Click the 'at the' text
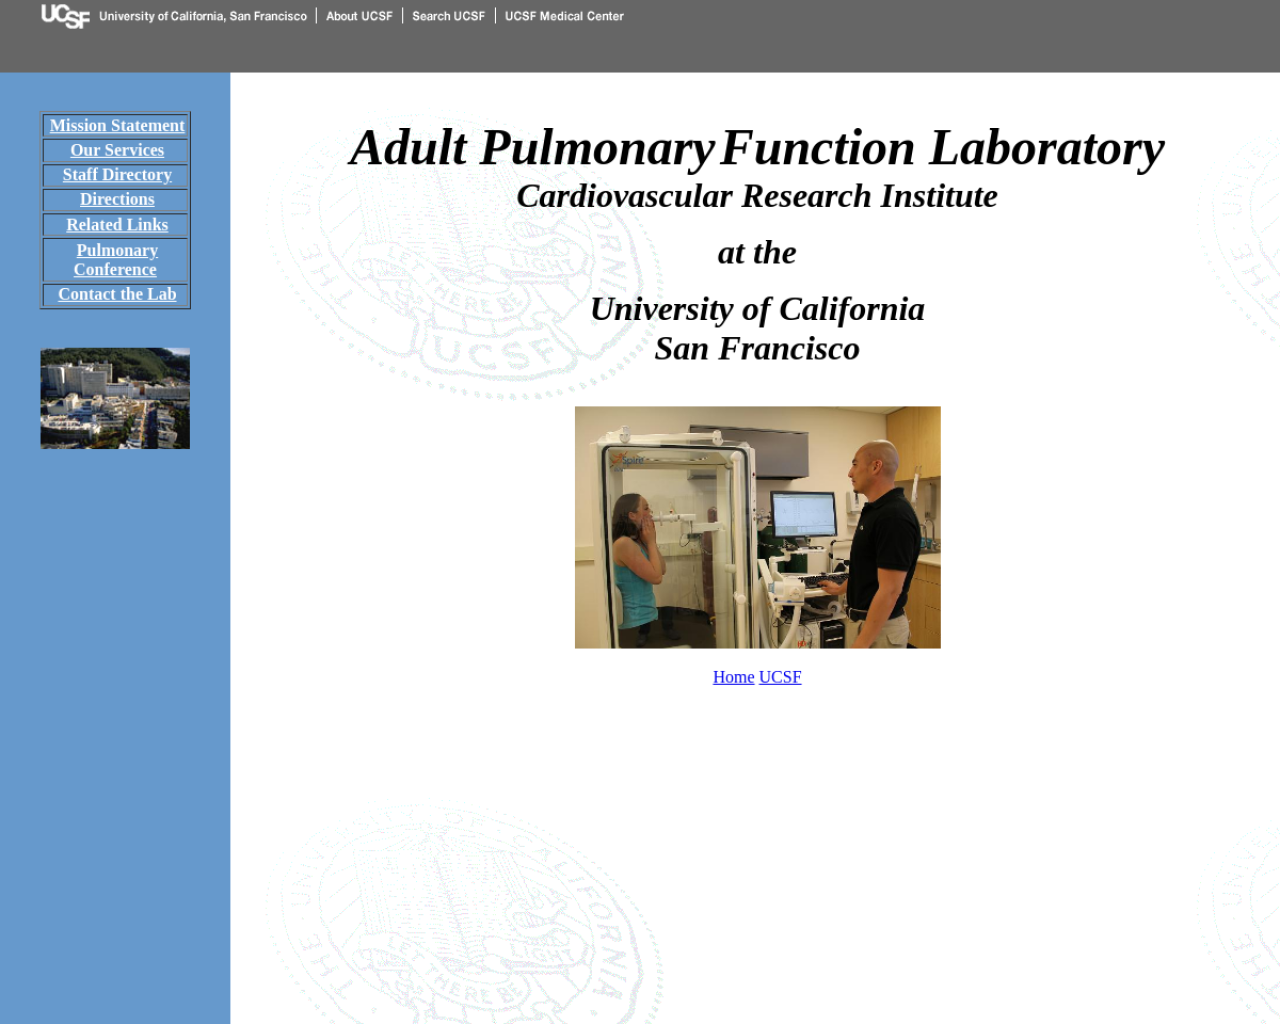 click(757, 252)
